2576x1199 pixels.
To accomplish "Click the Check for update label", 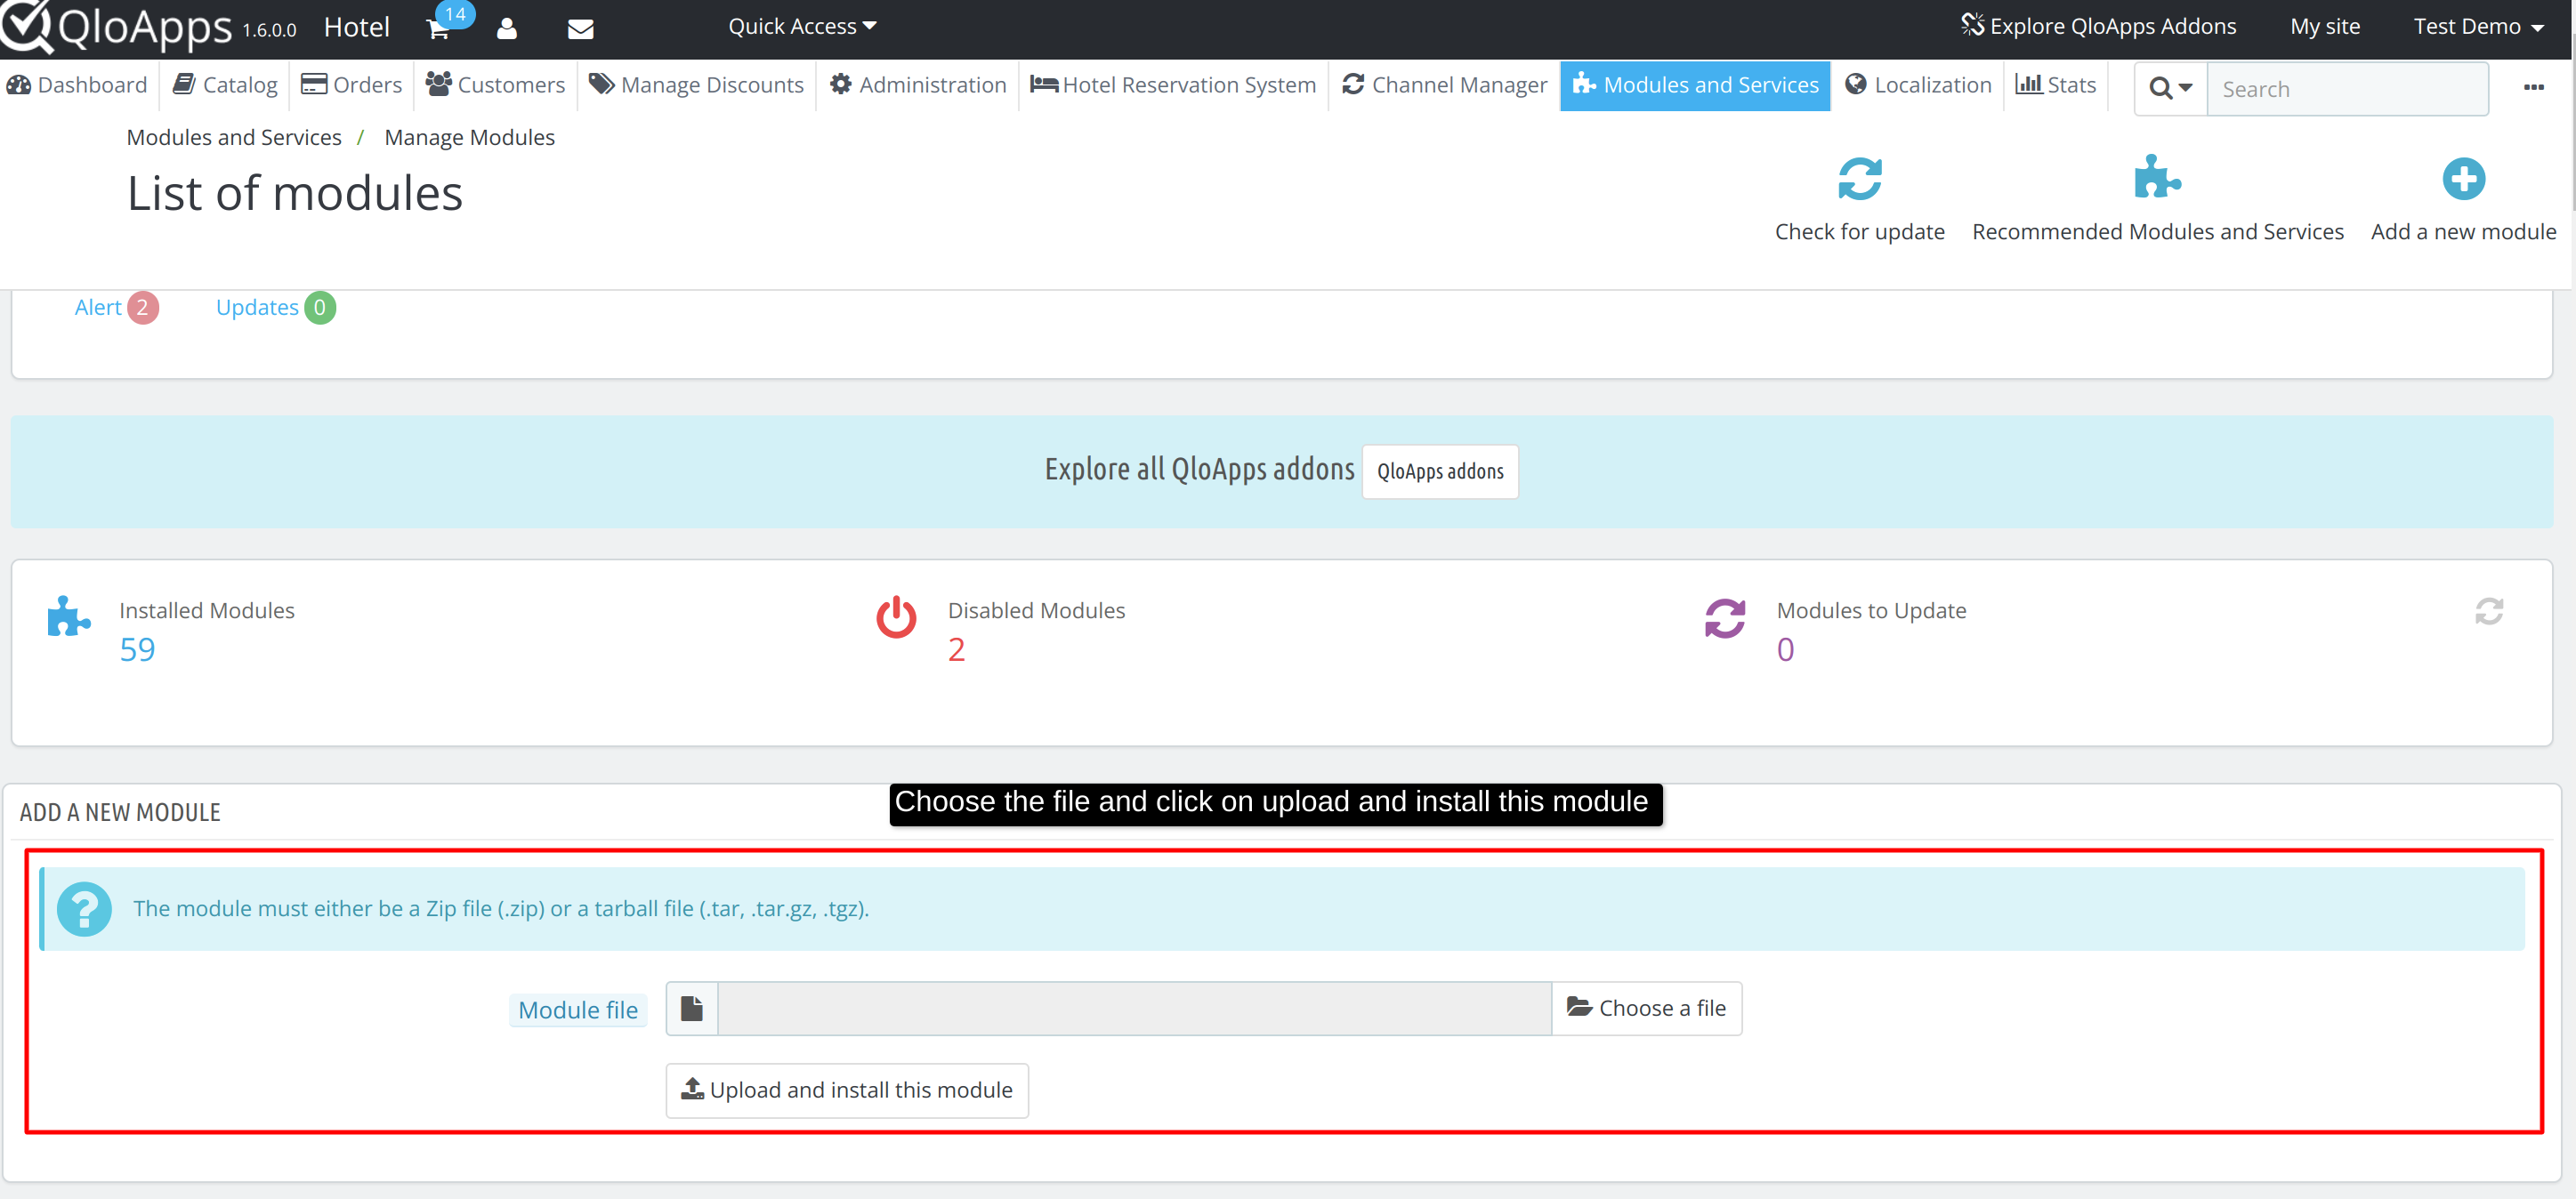I will (1859, 232).
